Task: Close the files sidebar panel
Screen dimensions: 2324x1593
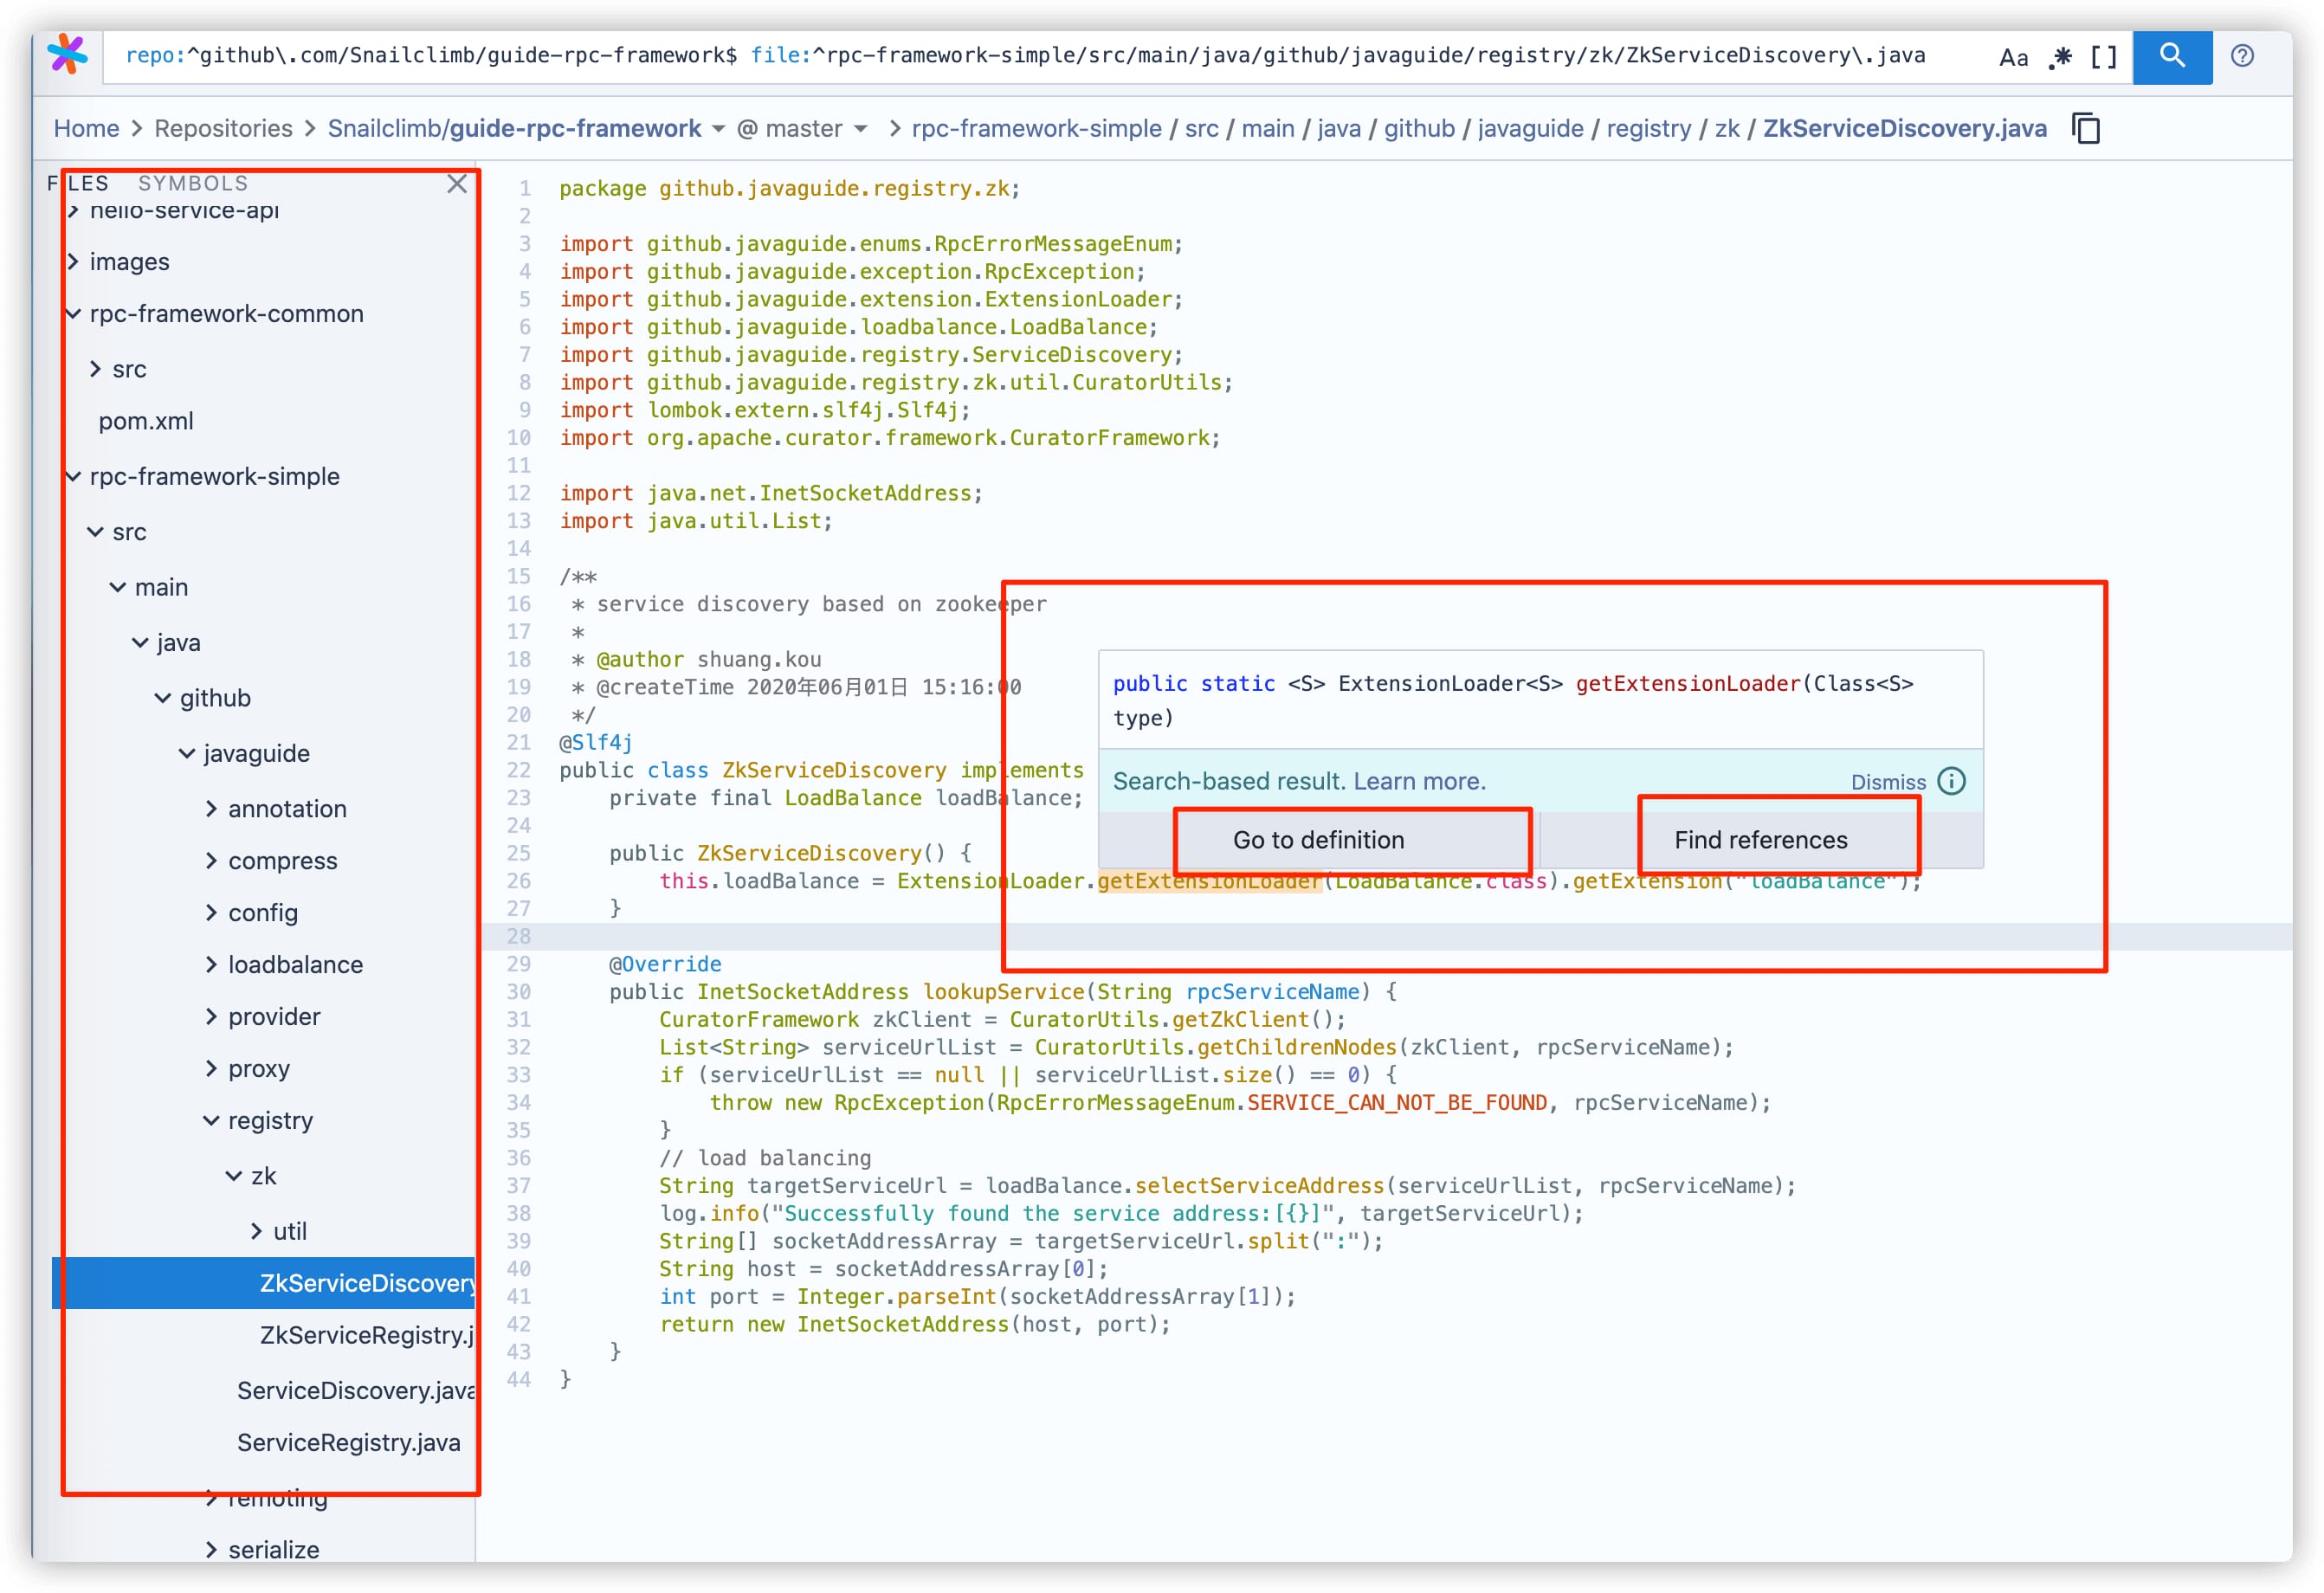Action: (457, 184)
